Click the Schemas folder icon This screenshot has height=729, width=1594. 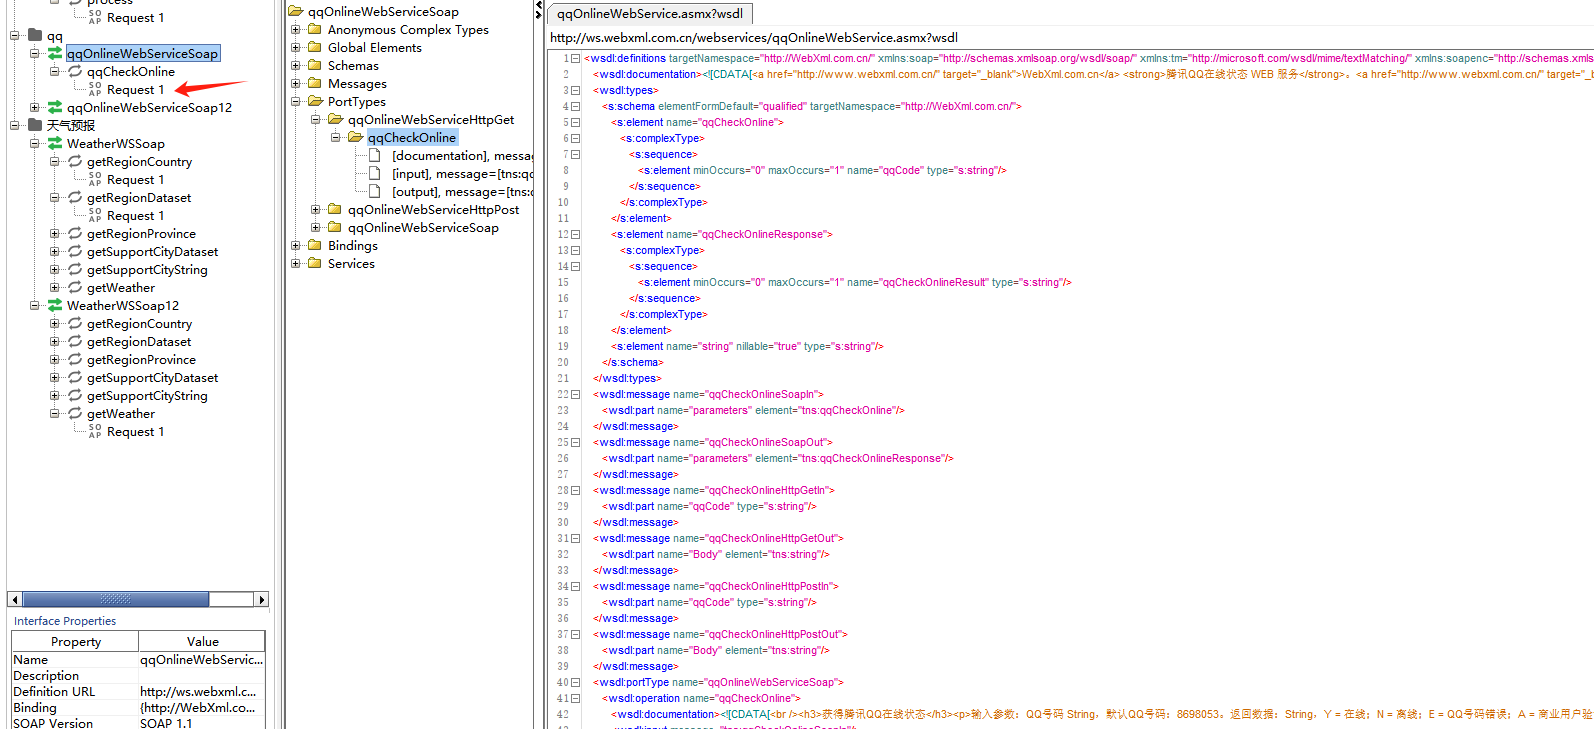[315, 65]
